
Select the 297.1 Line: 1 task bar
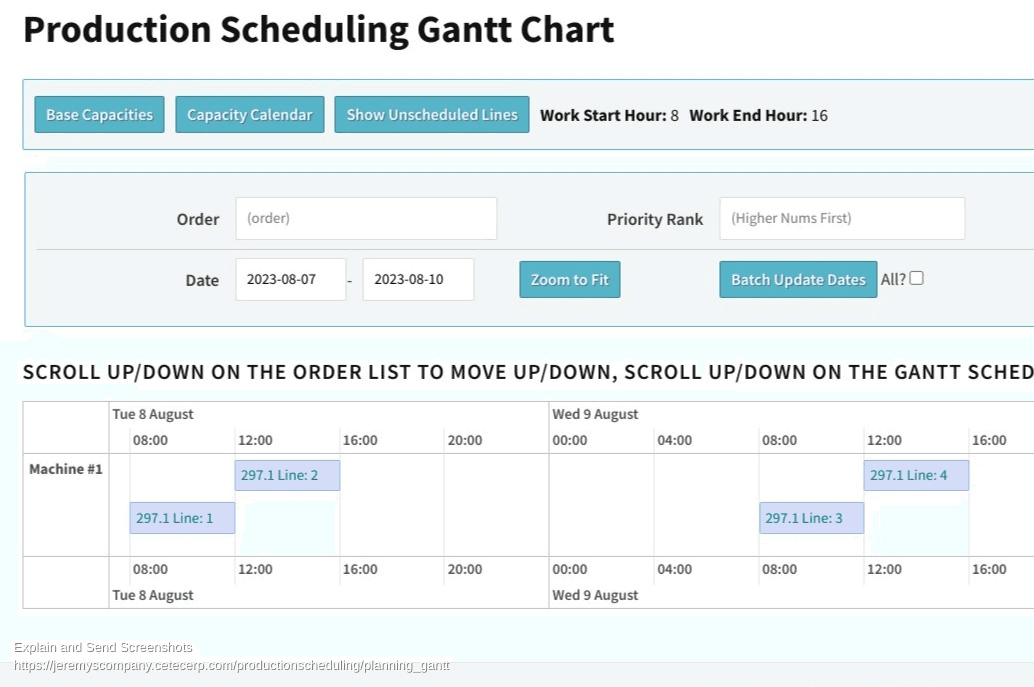click(x=182, y=518)
